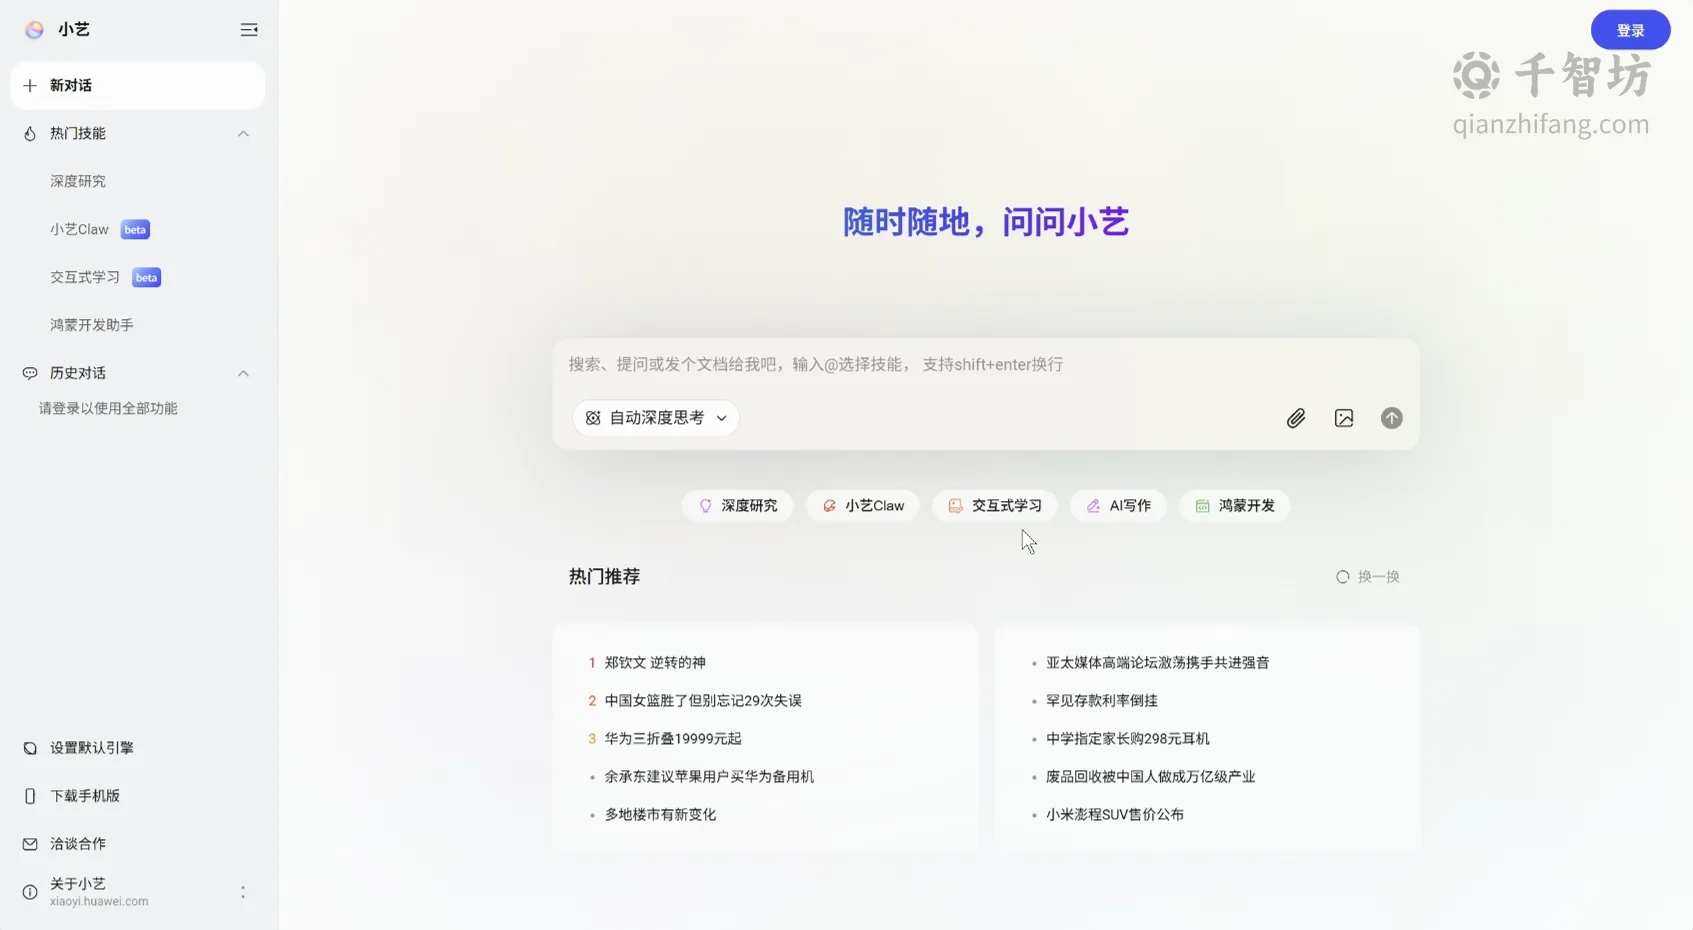Select the 交互式学习 skill chip

pyautogui.click(x=995, y=506)
